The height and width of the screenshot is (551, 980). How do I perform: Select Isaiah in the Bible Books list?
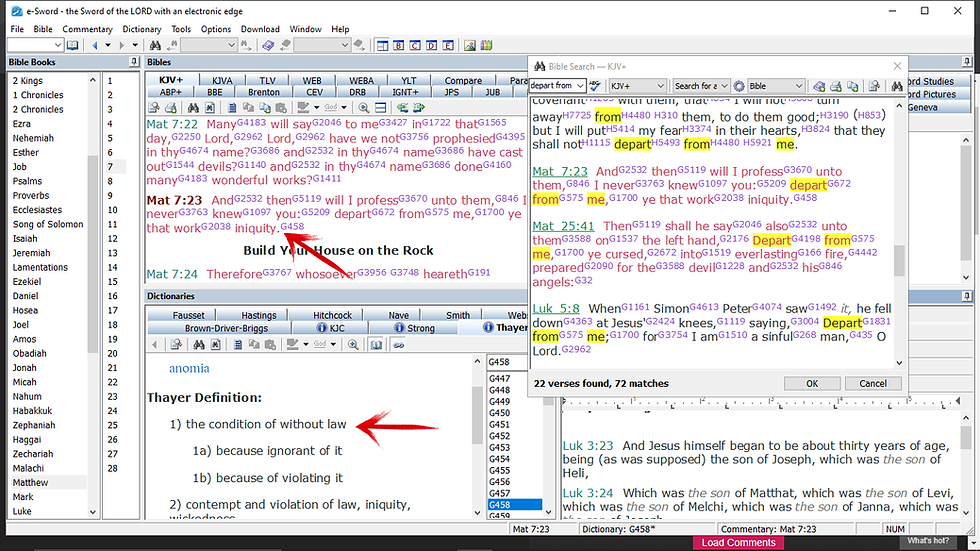tap(25, 239)
